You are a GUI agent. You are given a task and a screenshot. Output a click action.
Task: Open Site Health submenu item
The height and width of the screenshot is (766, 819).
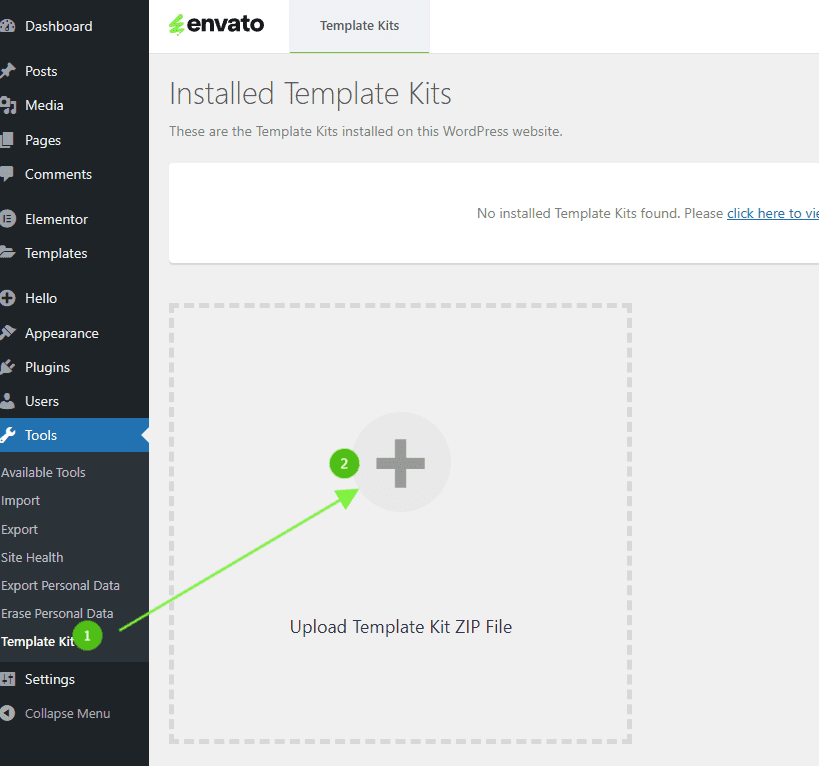click(32, 557)
